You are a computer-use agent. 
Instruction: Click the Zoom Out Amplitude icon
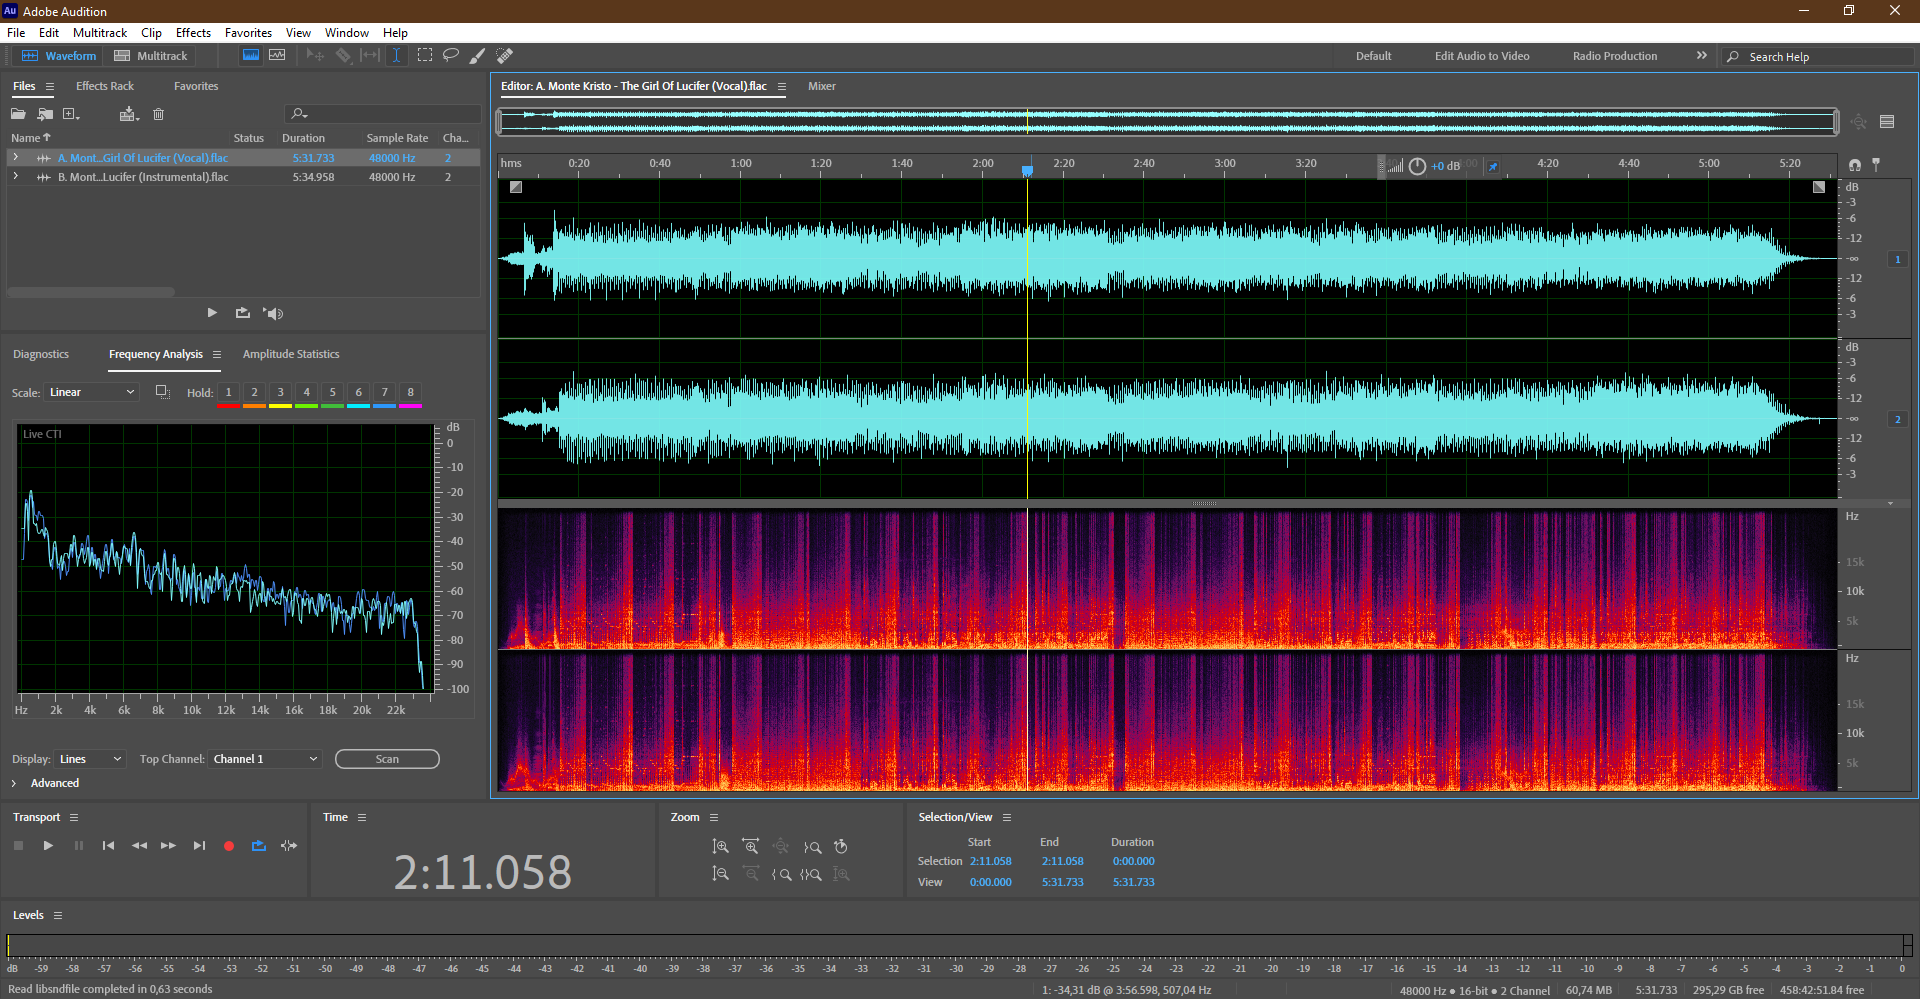(x=720, y=874)
